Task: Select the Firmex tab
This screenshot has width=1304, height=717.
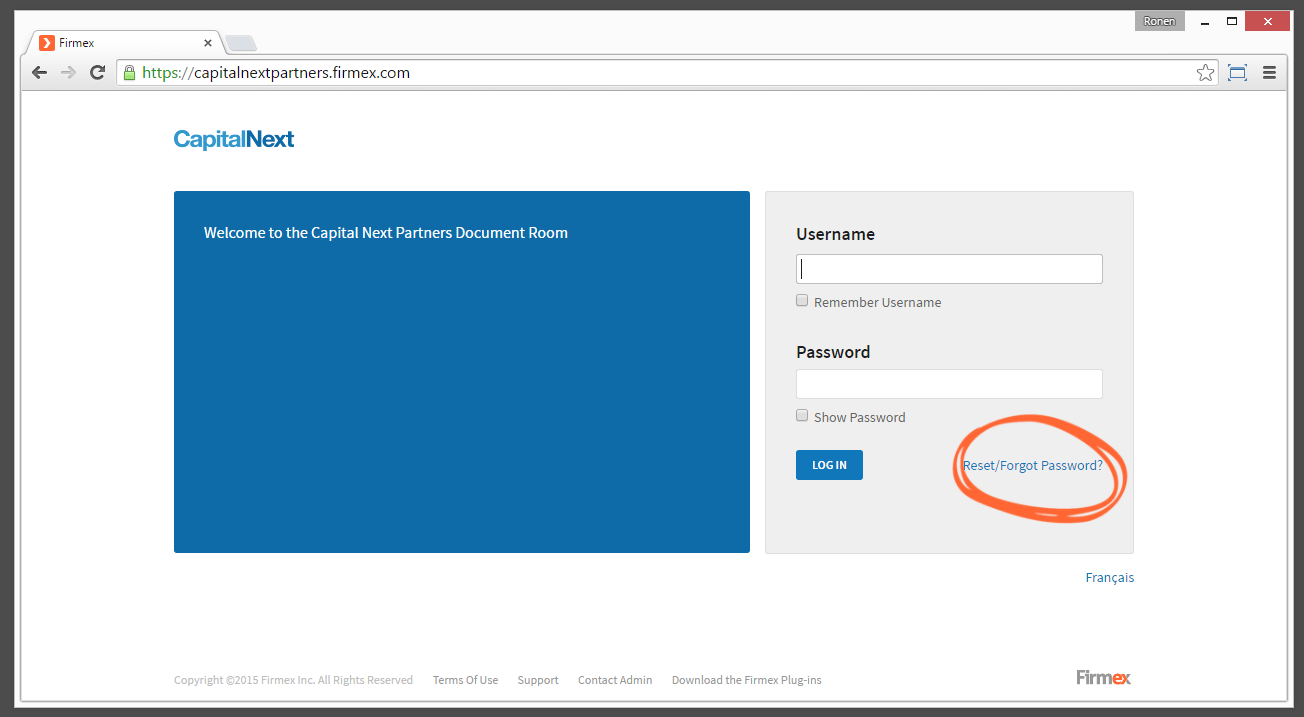Action: tap(124, 43)
